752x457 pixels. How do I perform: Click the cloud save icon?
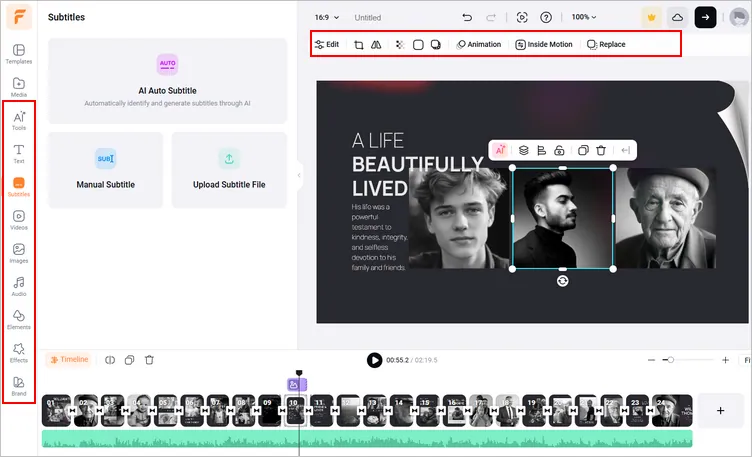[677, 18]
